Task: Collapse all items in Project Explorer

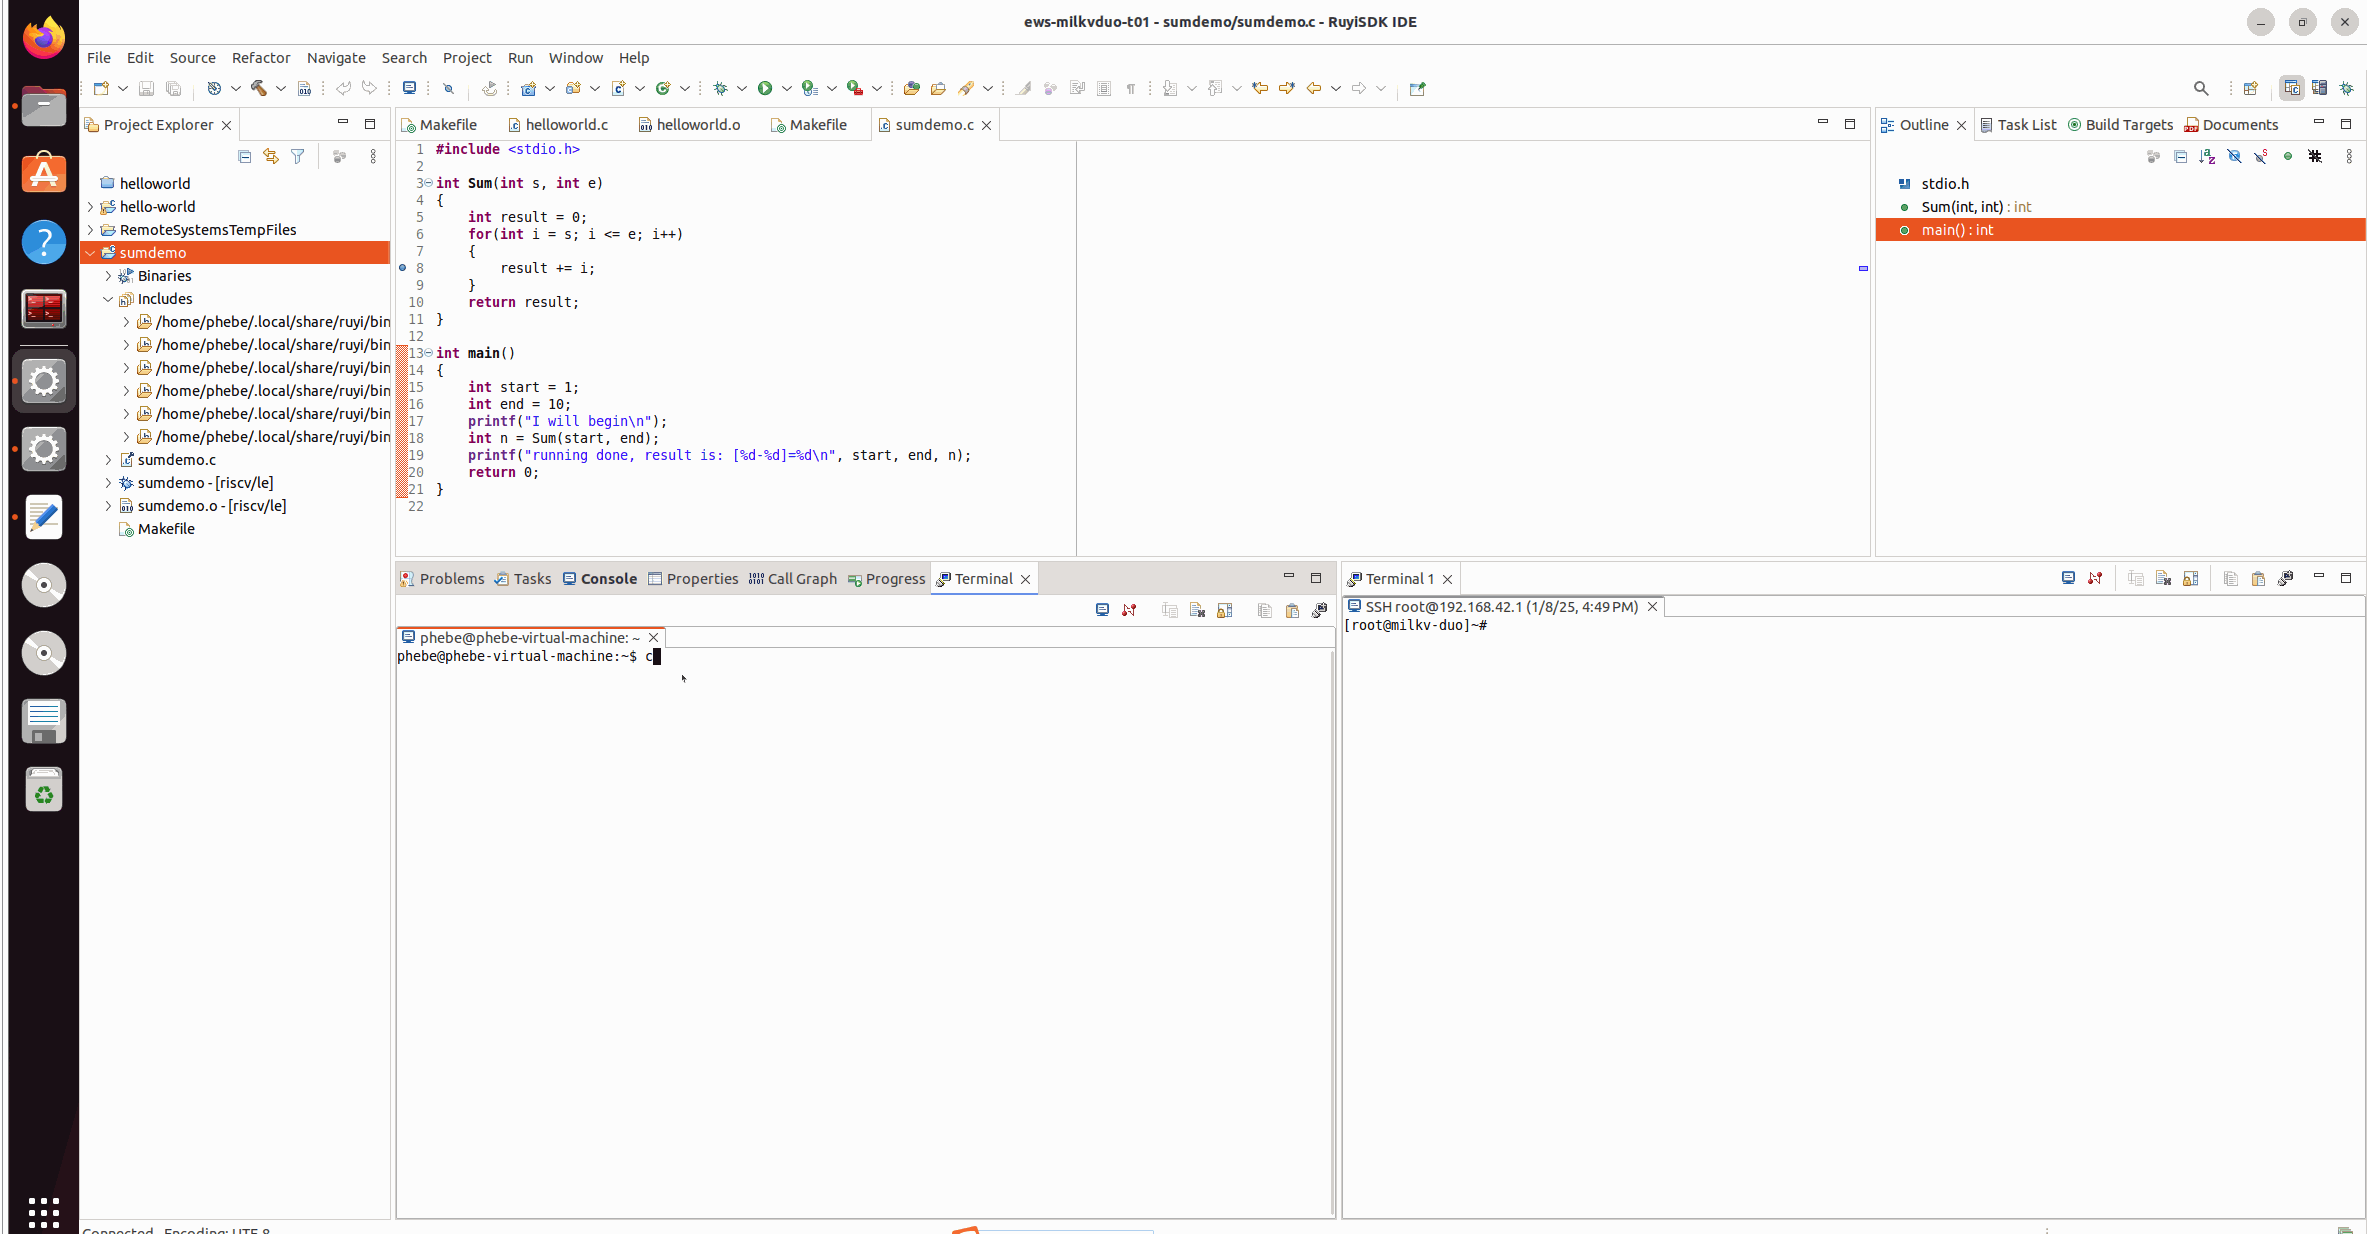Action: tap(245, 157)
